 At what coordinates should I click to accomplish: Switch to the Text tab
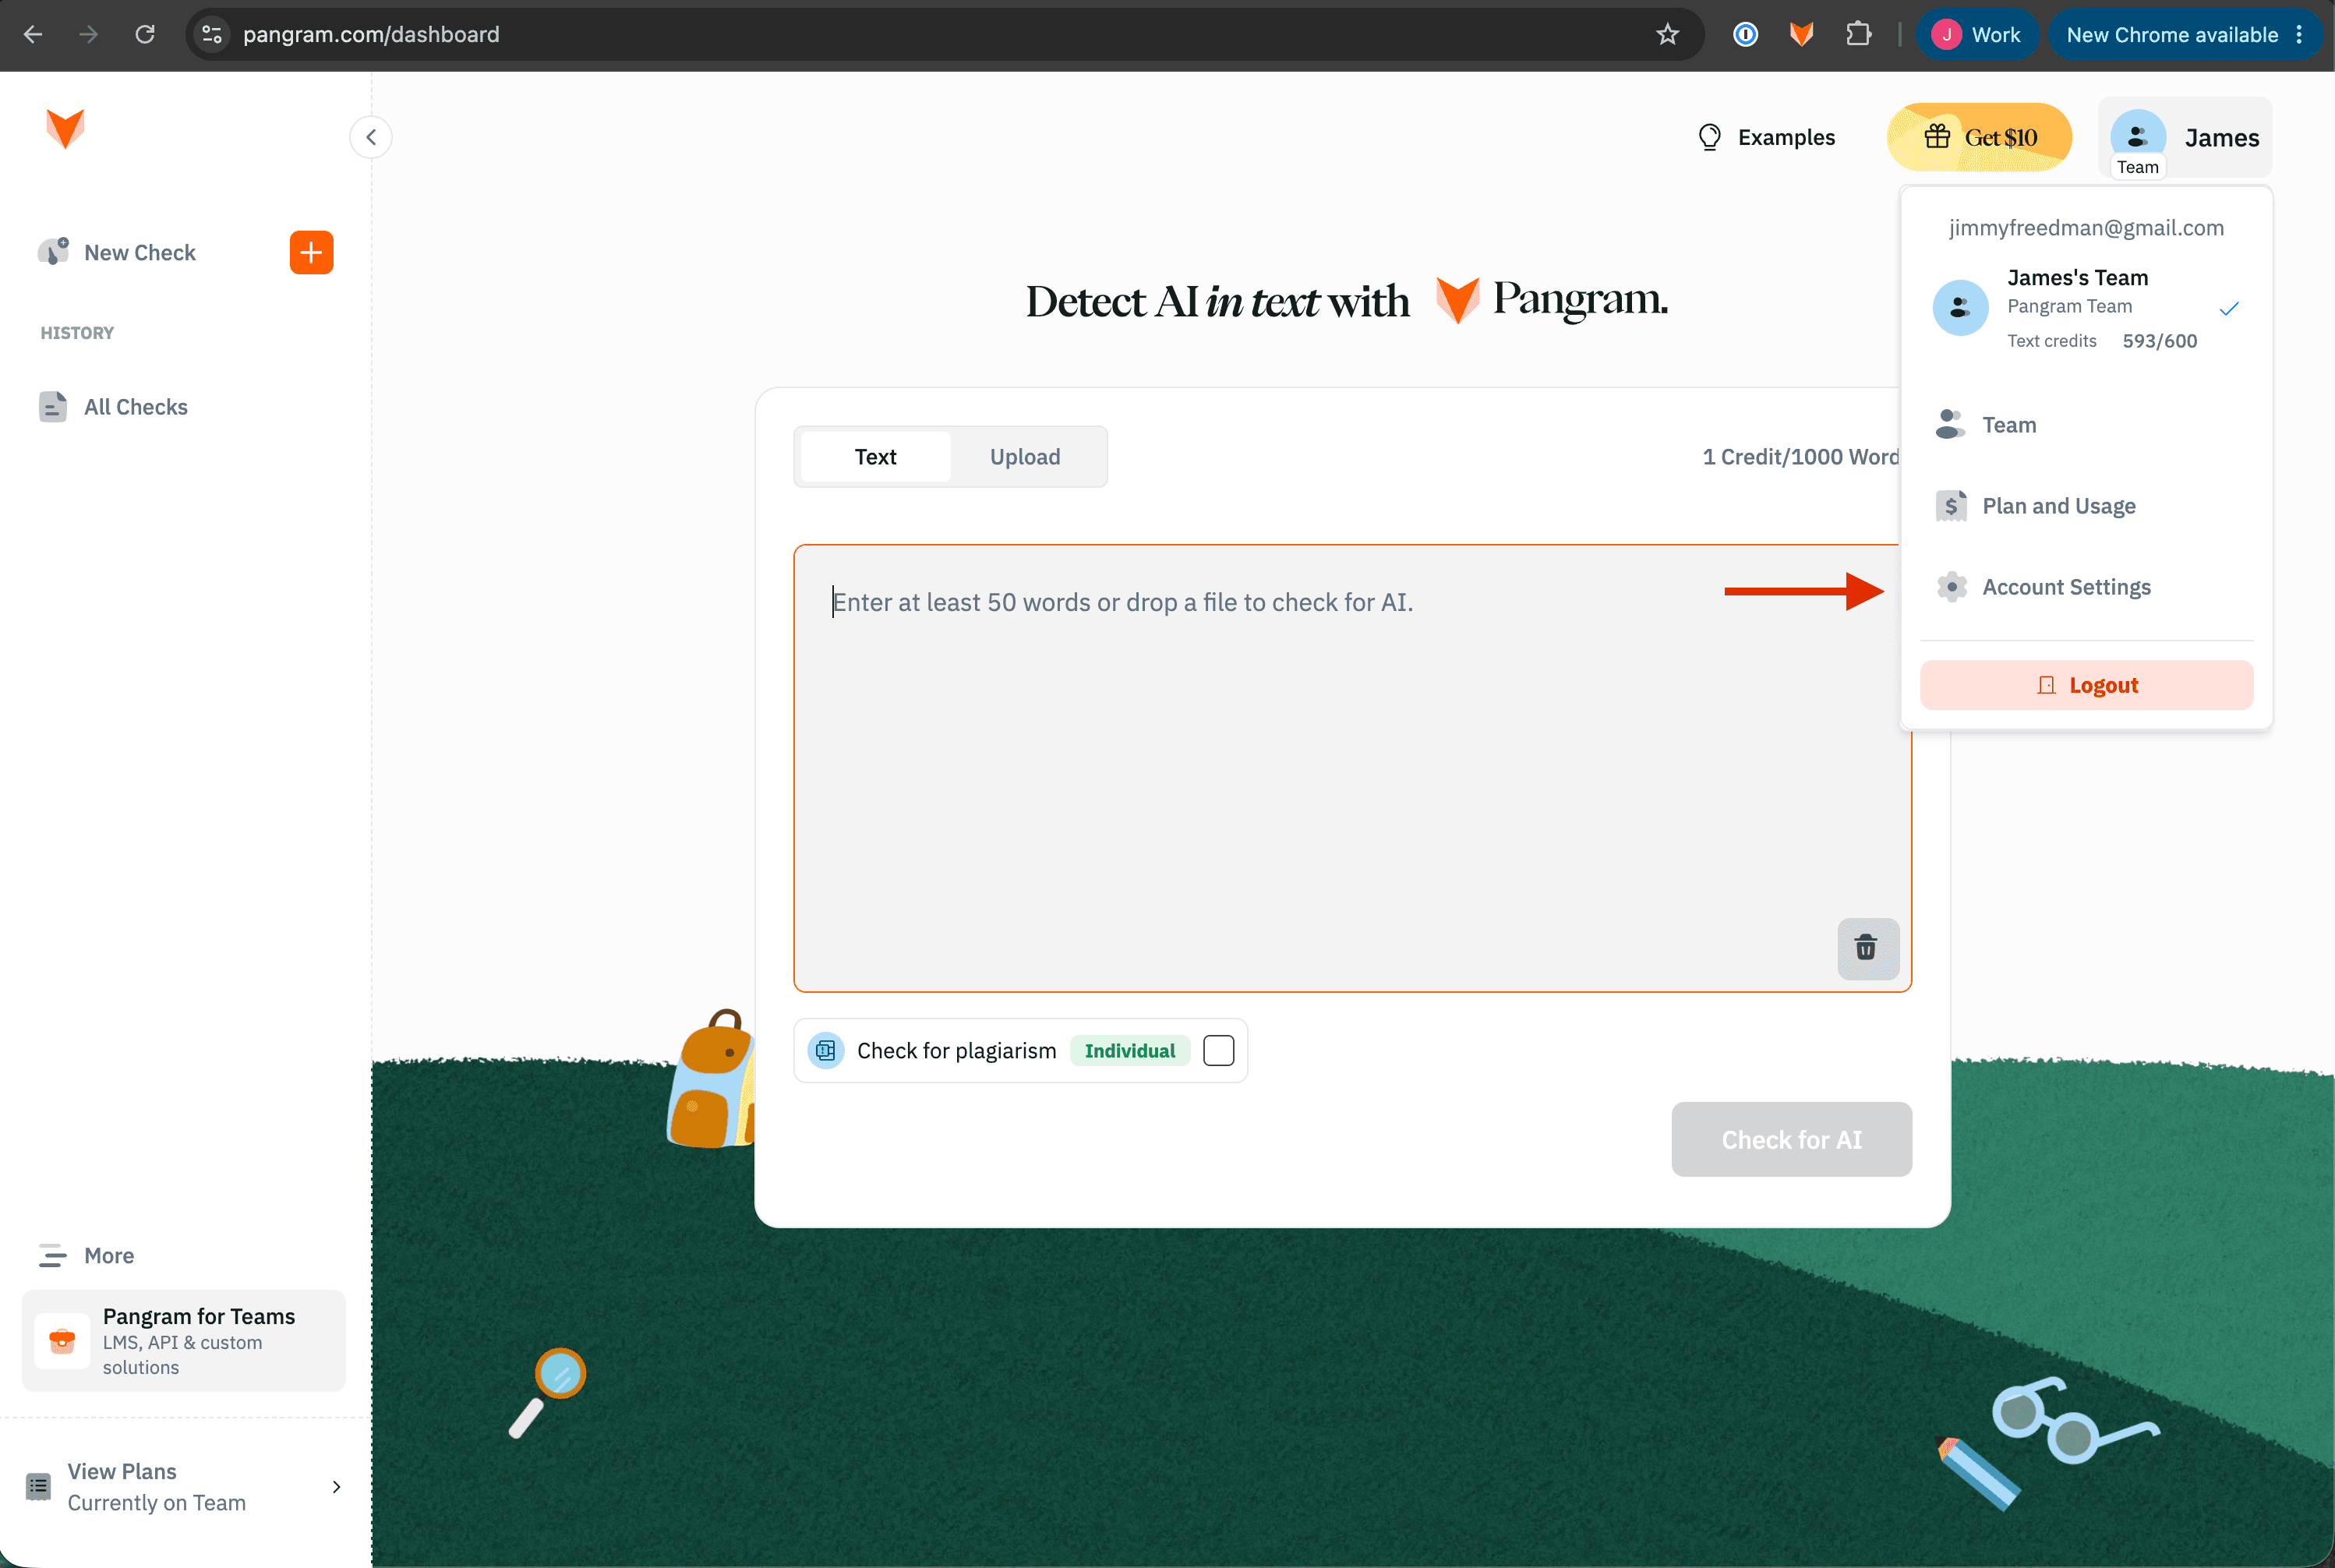point(875,457)
